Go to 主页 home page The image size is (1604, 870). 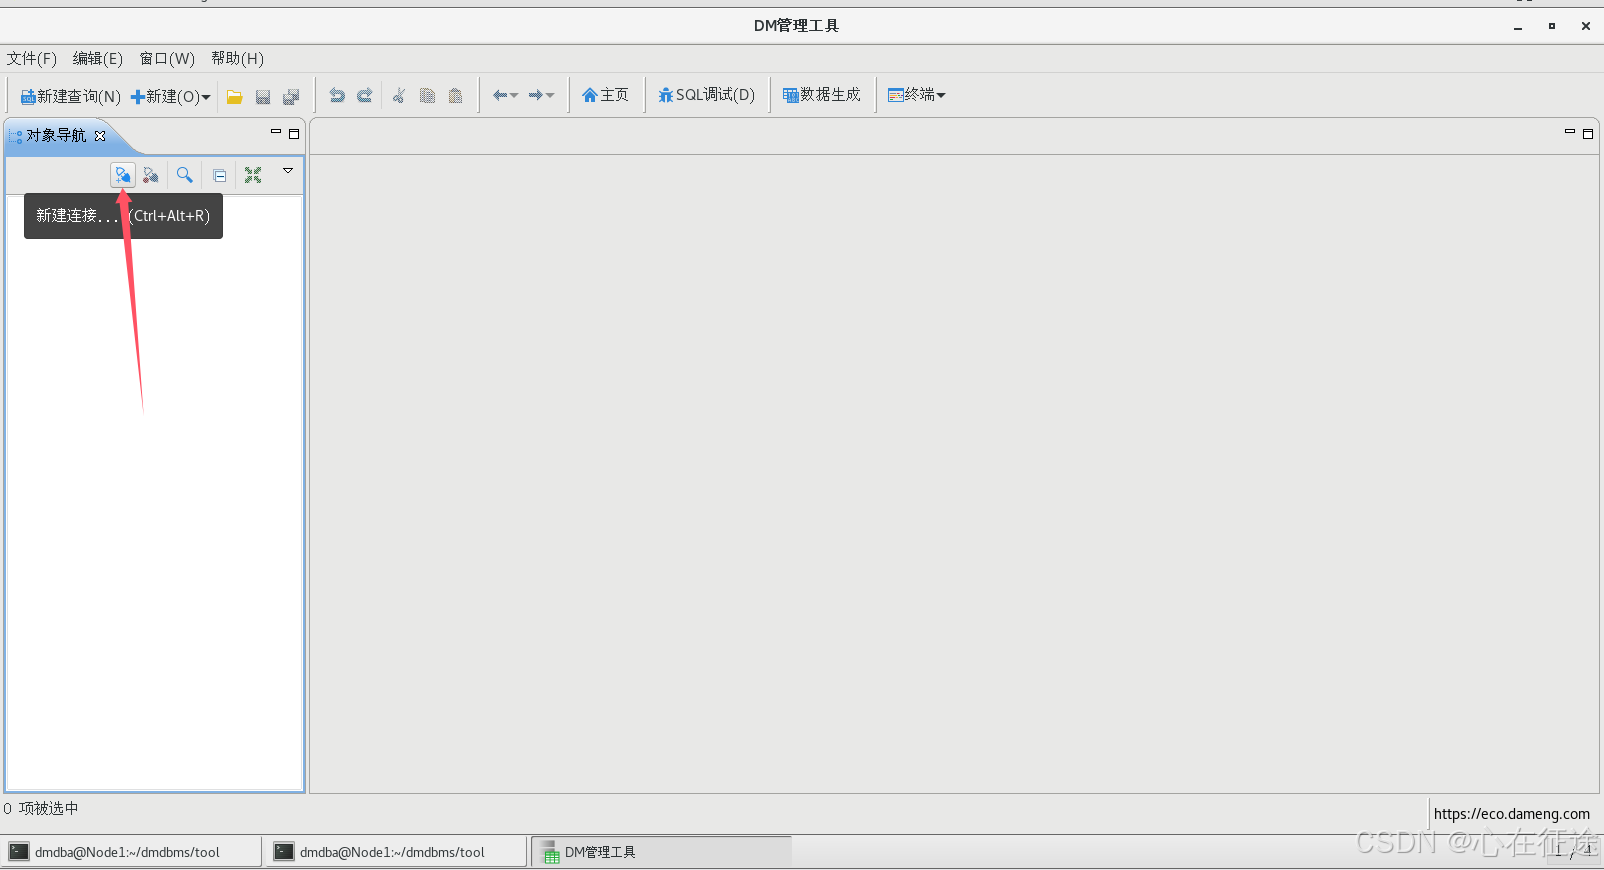[x=605, y=95]
